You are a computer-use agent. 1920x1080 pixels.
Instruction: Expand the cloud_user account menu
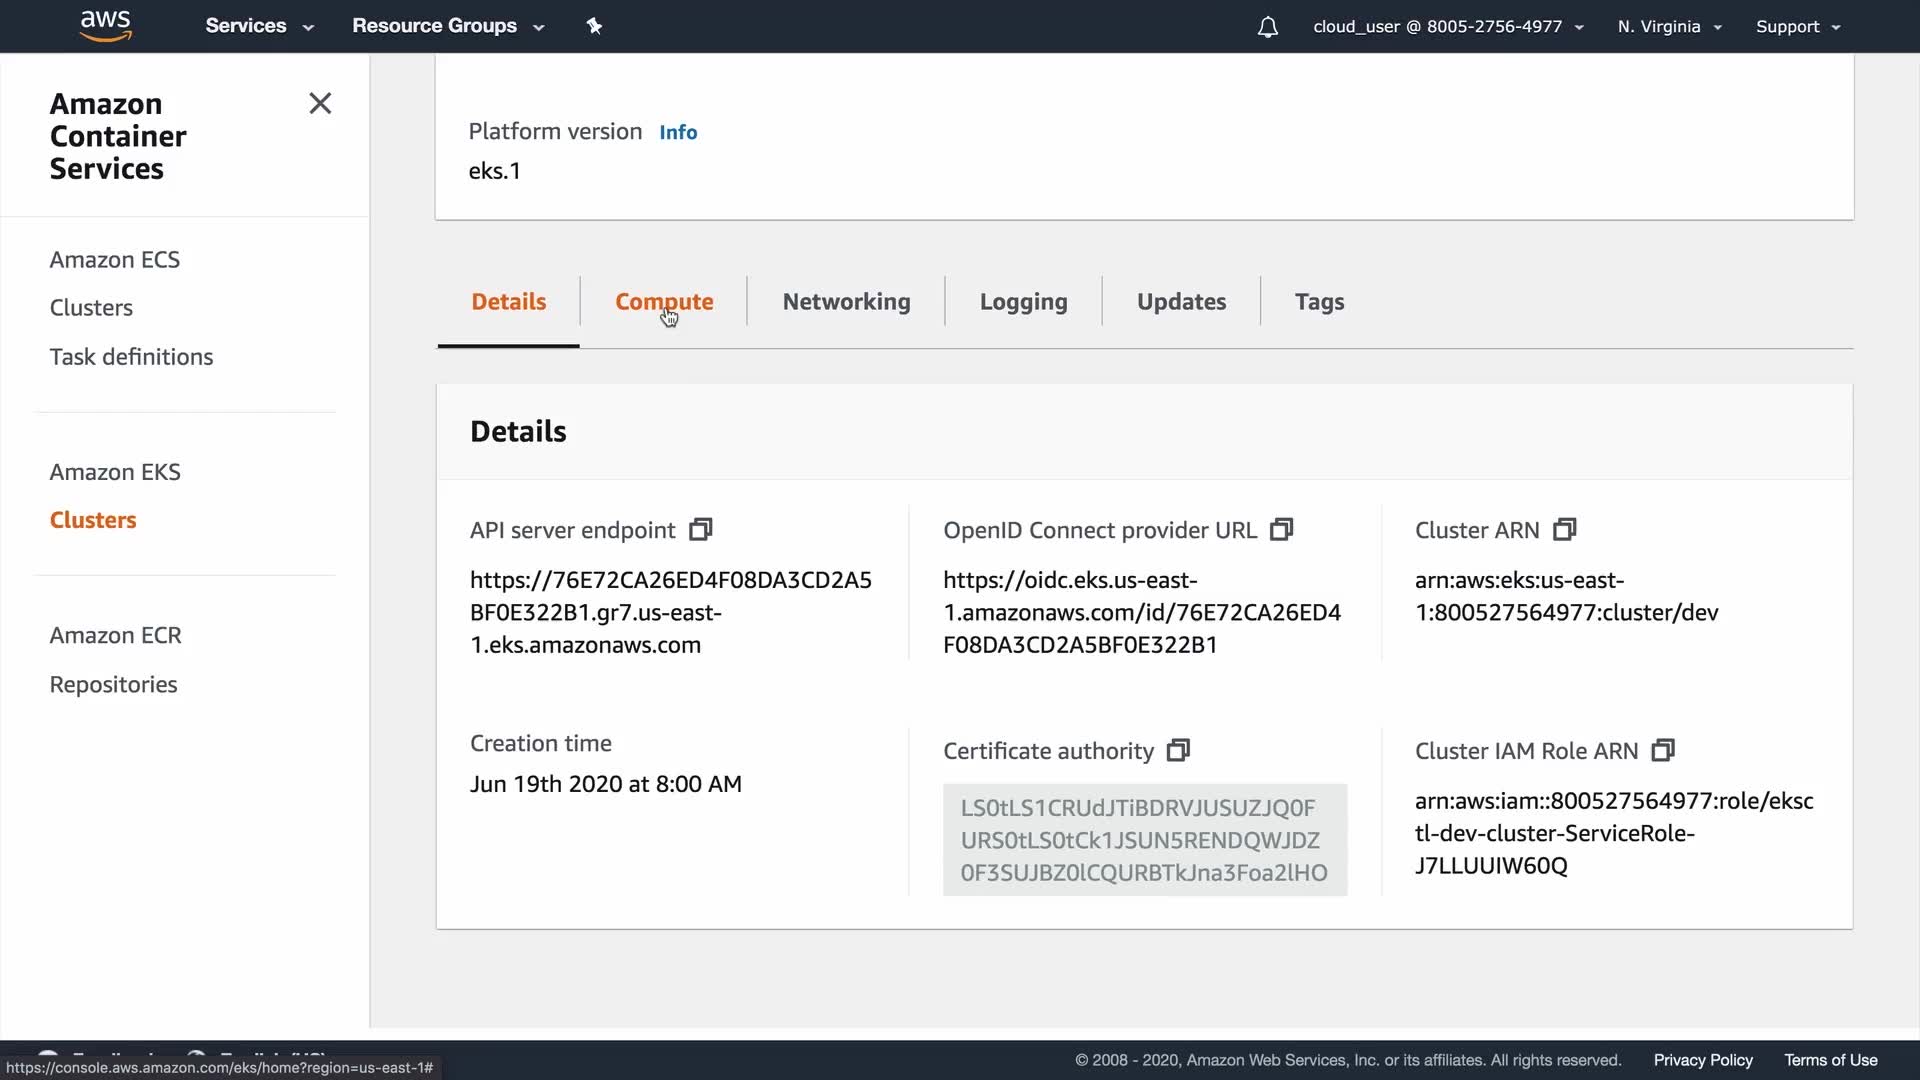1447,27
